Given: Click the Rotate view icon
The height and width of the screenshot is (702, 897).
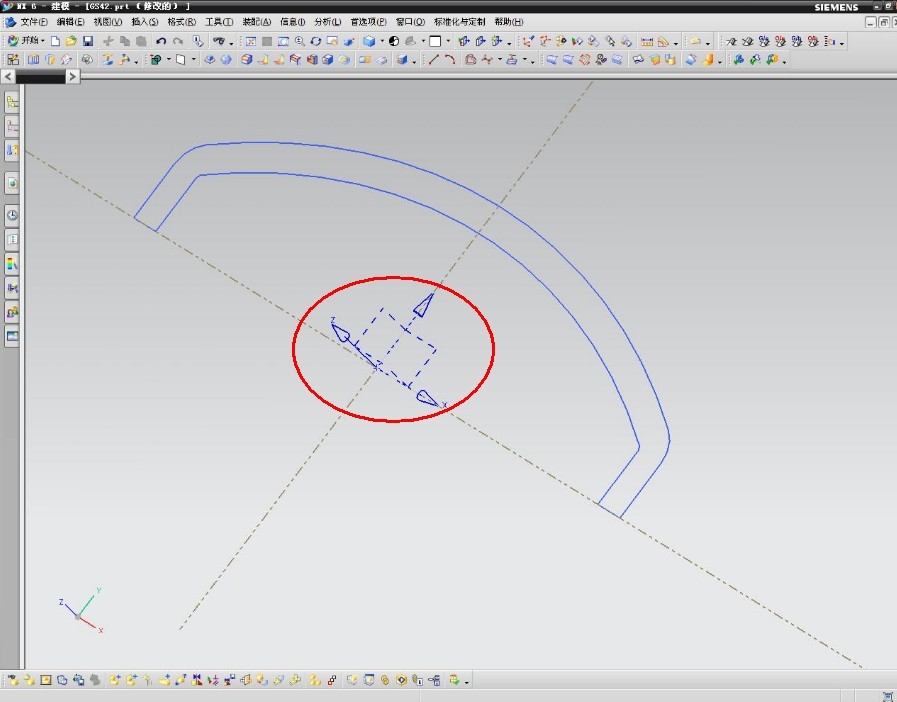Looking at the screenshot, I should click(x=316, y=41).
